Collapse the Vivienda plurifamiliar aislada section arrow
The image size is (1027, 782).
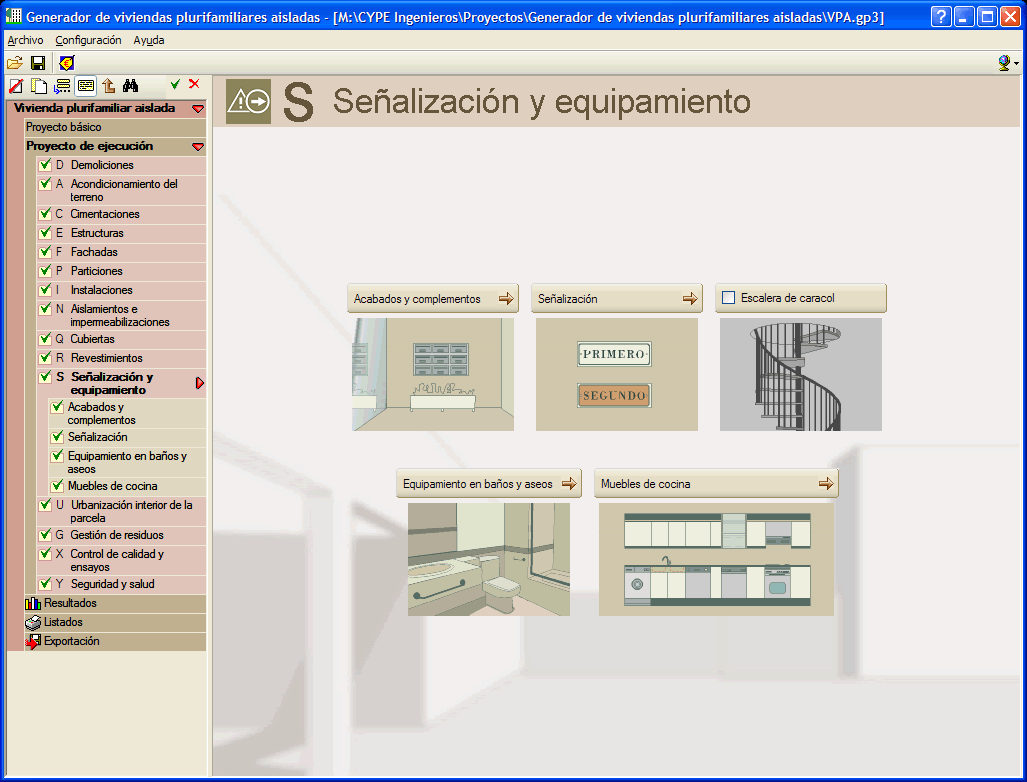tap(198, 108)
